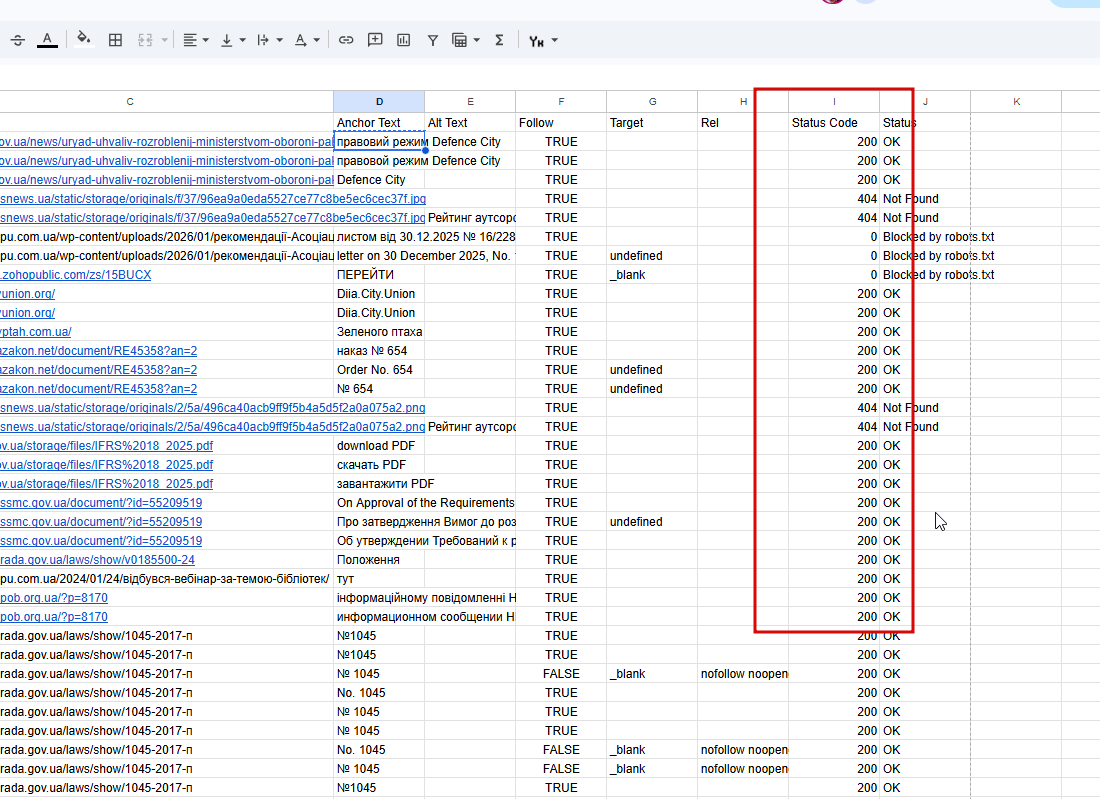Insert a comment using the toolbar
Image resolution: width=1100 pixels, height=799 pixels.
(x=375, y=40)
